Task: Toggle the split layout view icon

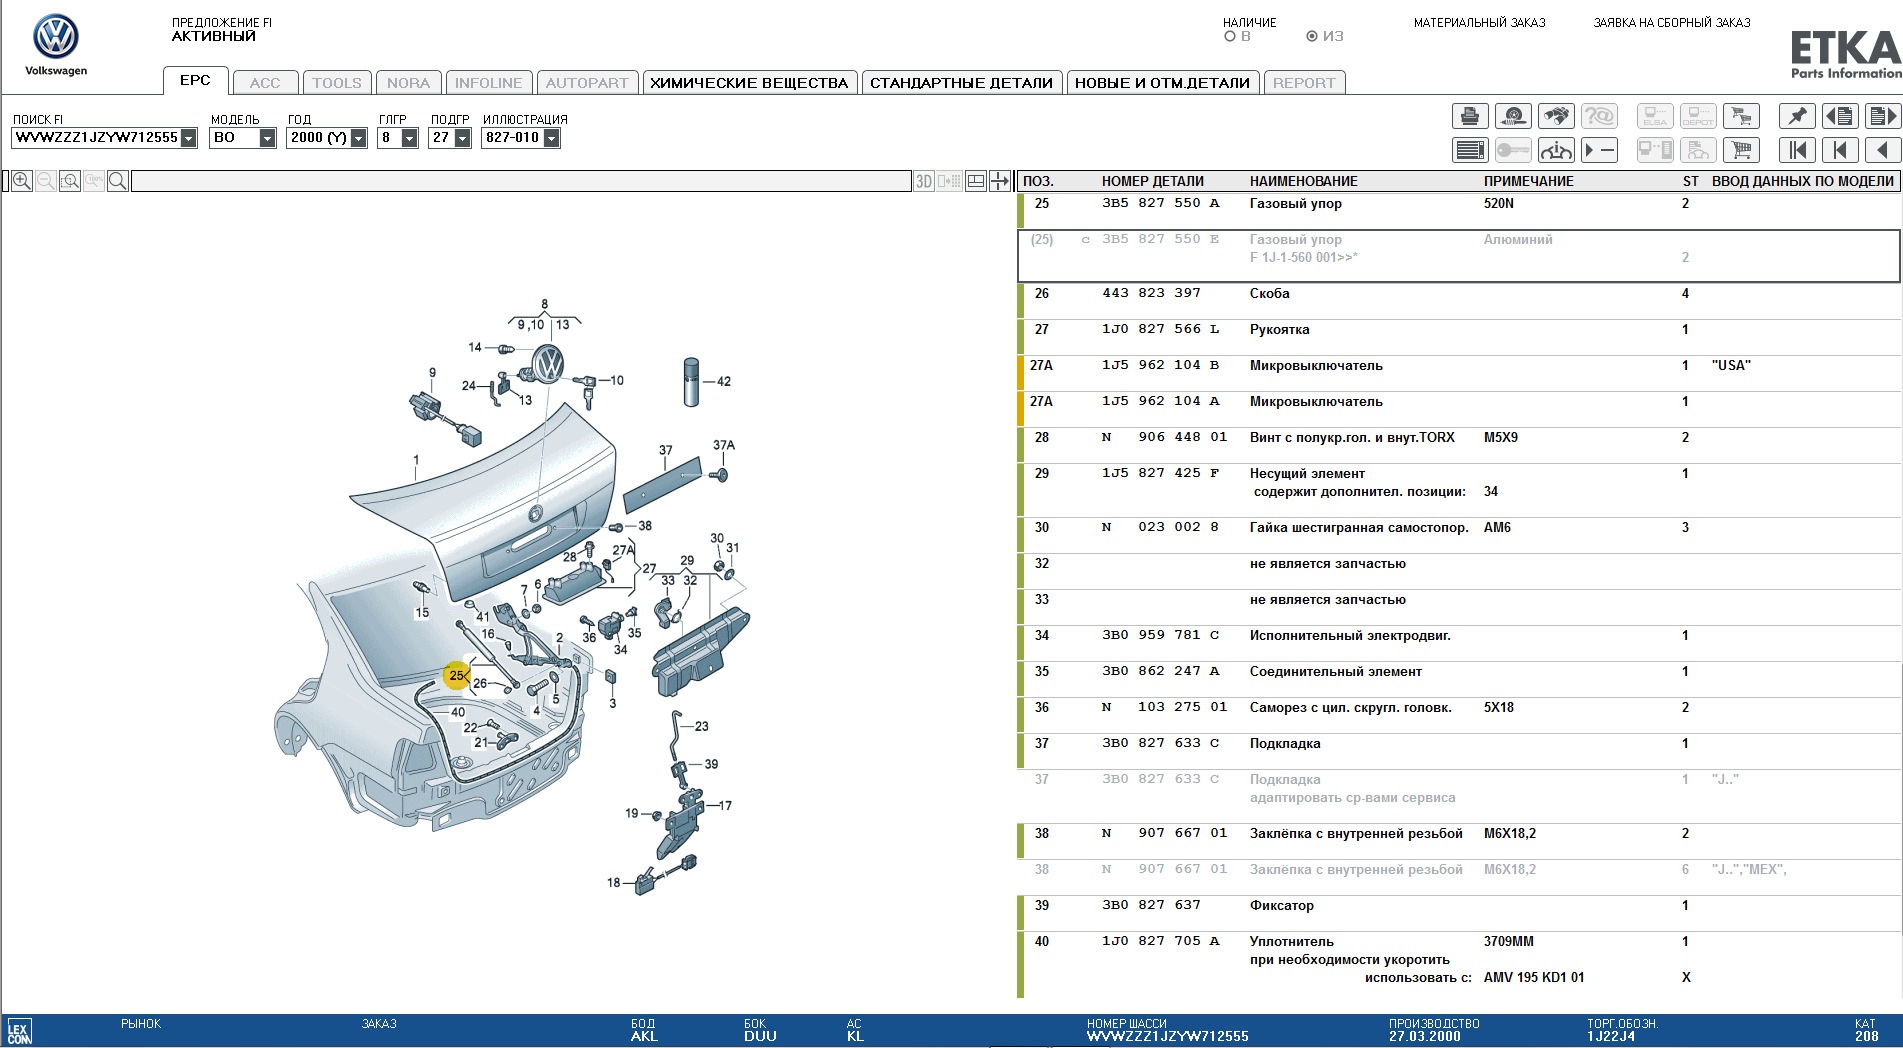Action: (975, 181)
